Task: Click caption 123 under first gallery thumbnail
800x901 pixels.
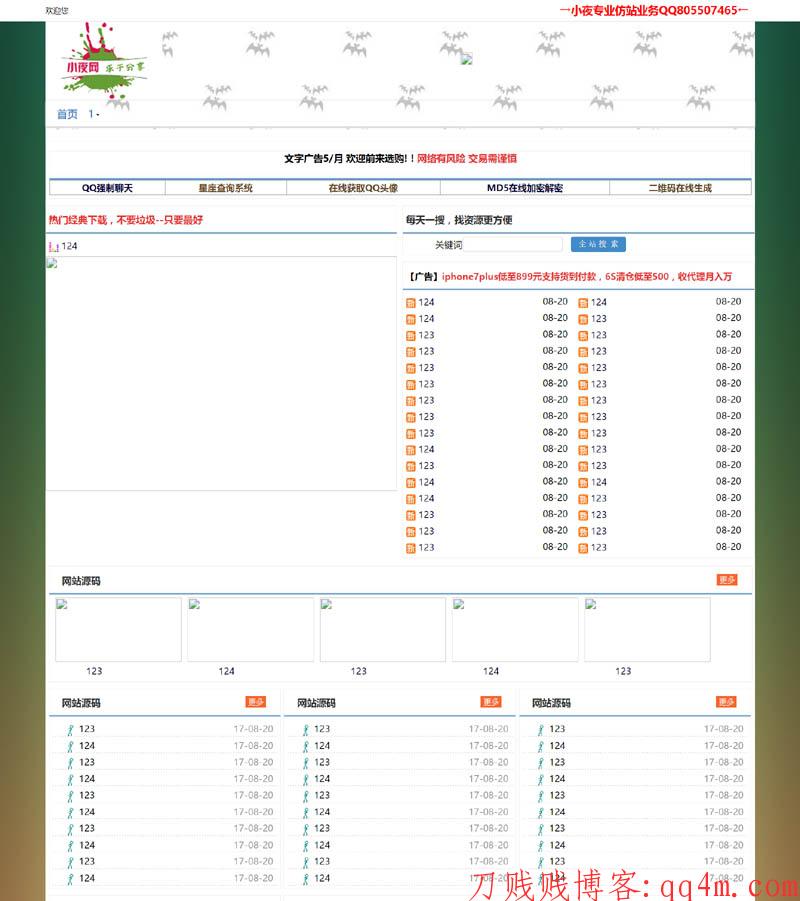Action: (94, 671)
